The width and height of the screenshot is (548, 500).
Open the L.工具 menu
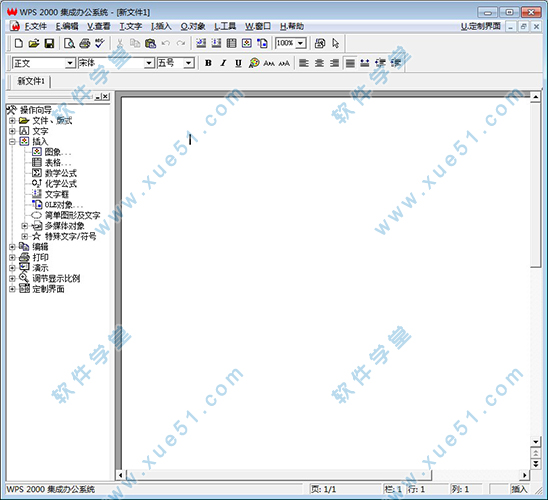225,27
